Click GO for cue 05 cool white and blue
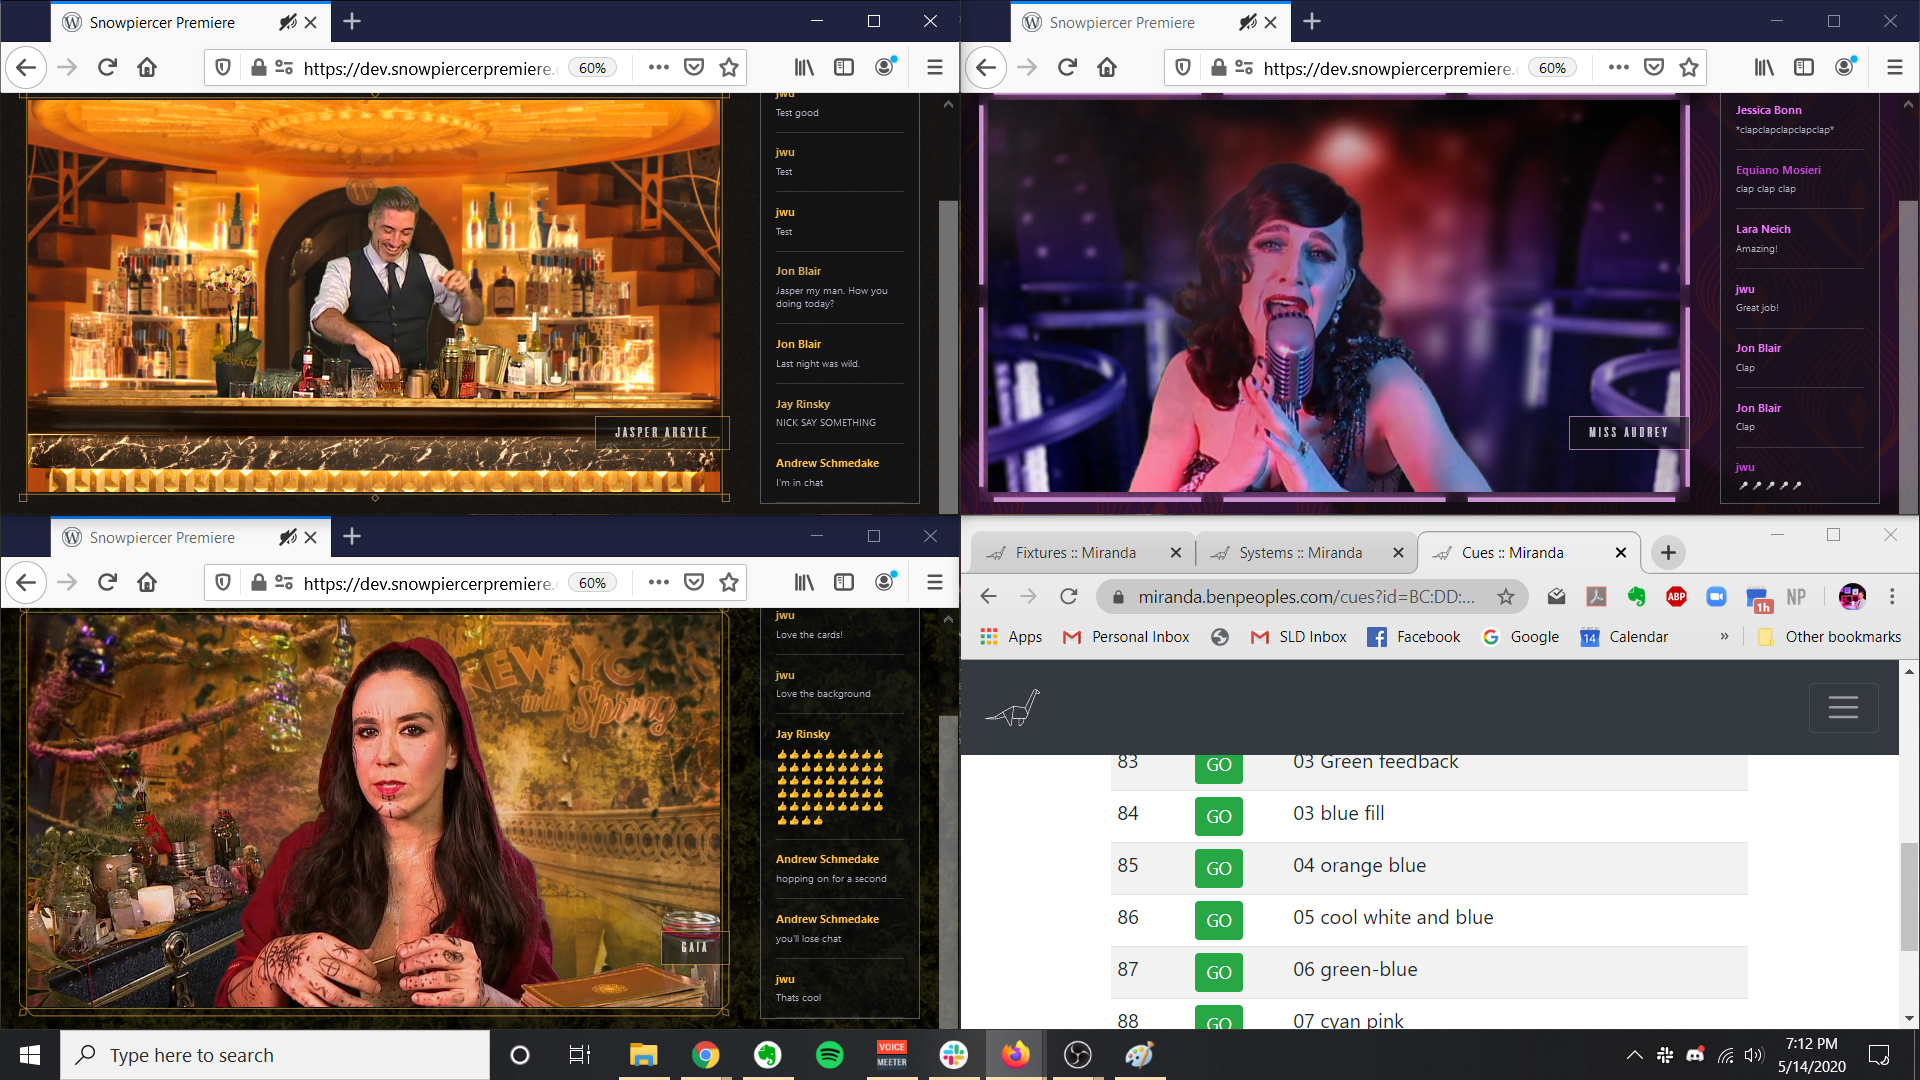1920x1080 pixels. click(1218, 920)
